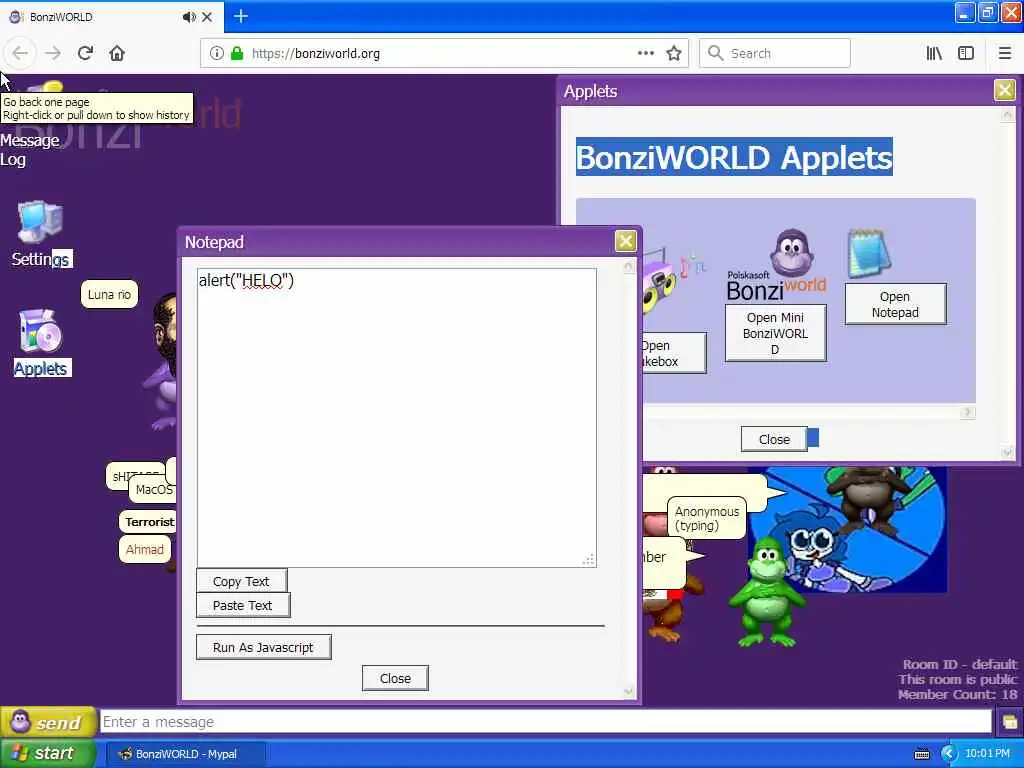Click the blue notepad icon in Applets
Viewport: 1024px width, 768px height.
(869, 253)
